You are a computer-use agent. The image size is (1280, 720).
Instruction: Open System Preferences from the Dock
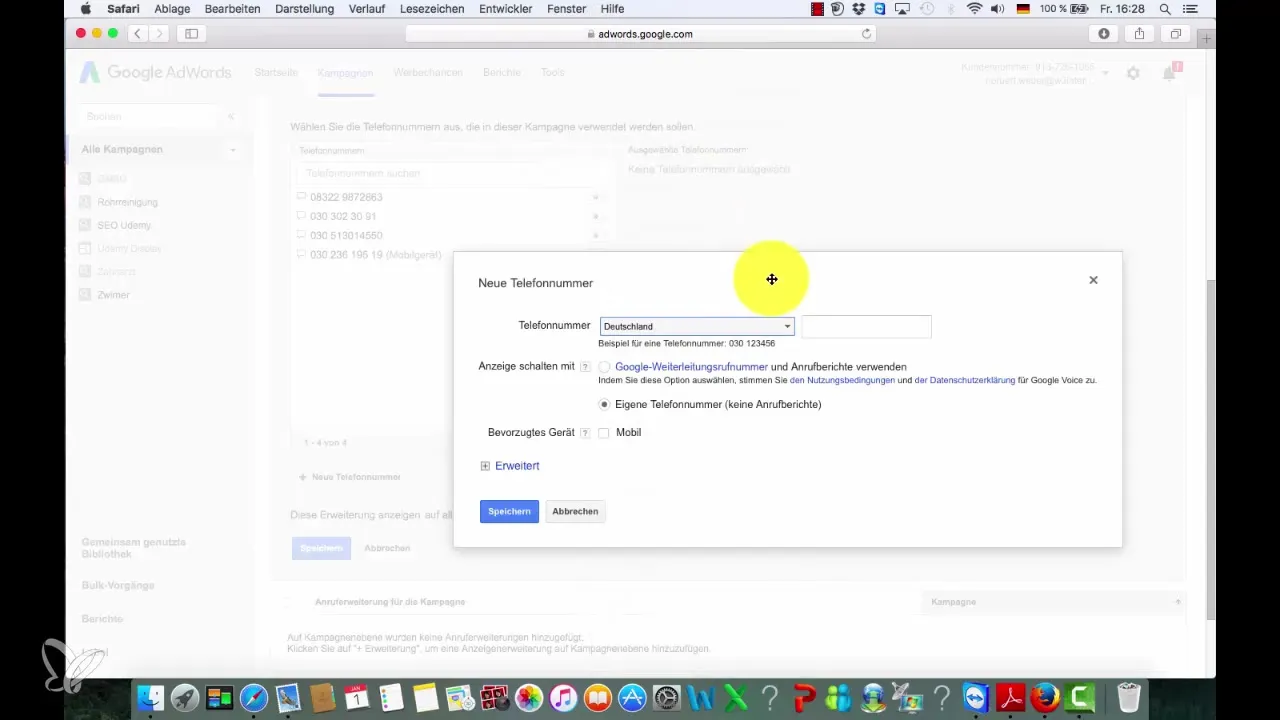click(x=666, y=697)
